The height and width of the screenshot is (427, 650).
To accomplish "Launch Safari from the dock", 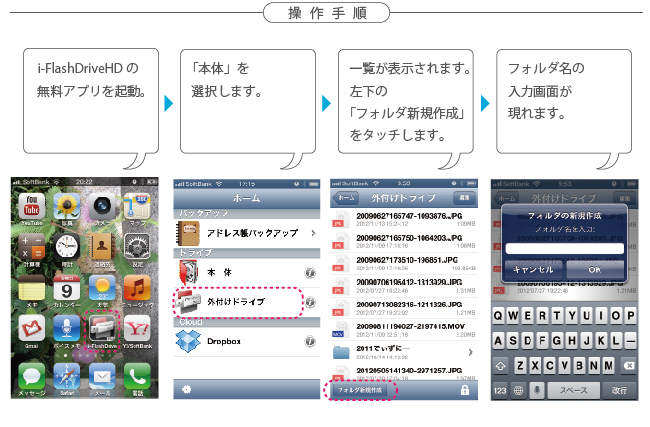I will point(66,376).
